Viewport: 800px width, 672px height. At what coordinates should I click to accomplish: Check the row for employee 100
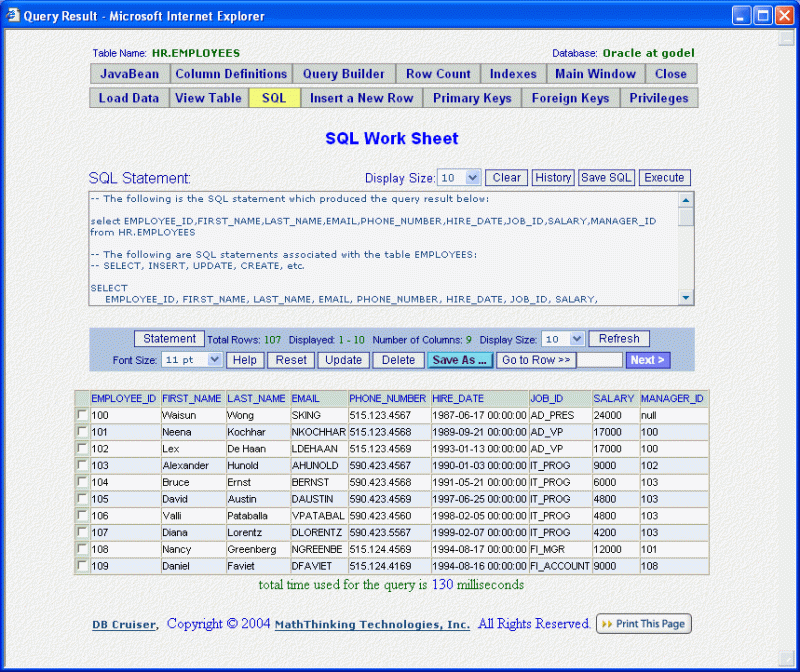coord(81,415)
